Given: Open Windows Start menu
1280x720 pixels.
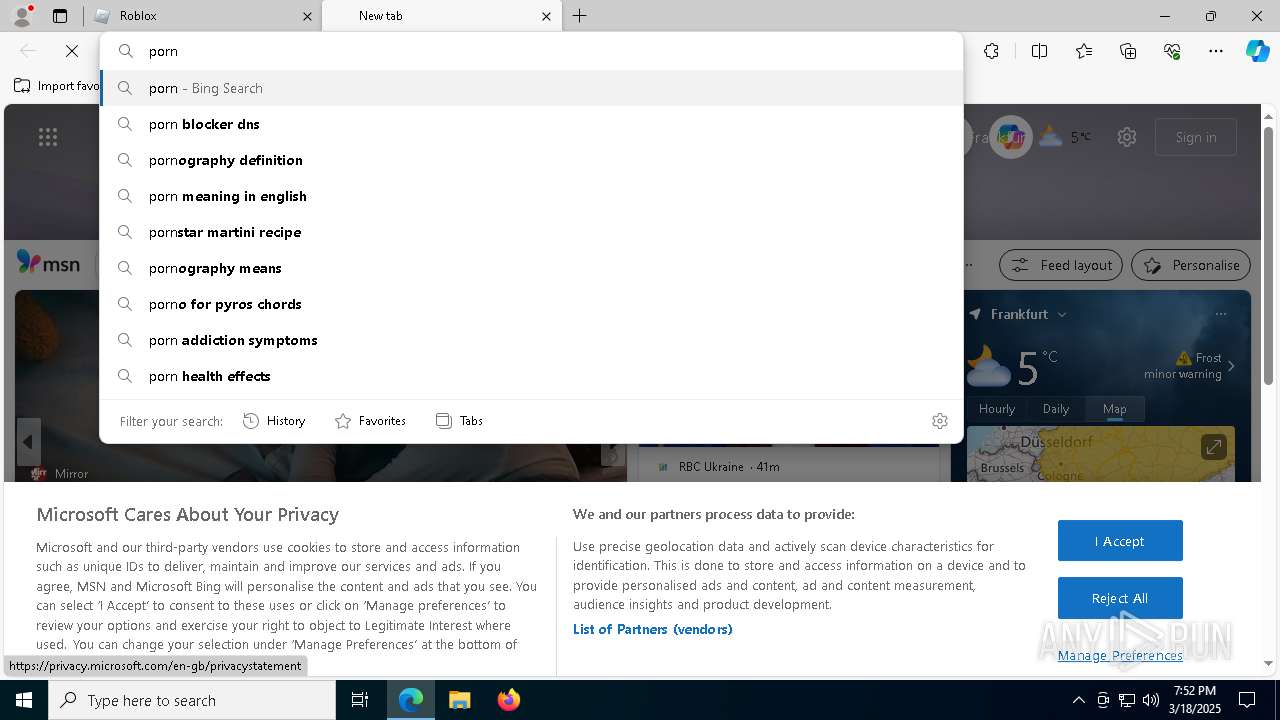Looking at the screenshot, I should [x=24, y=700].
